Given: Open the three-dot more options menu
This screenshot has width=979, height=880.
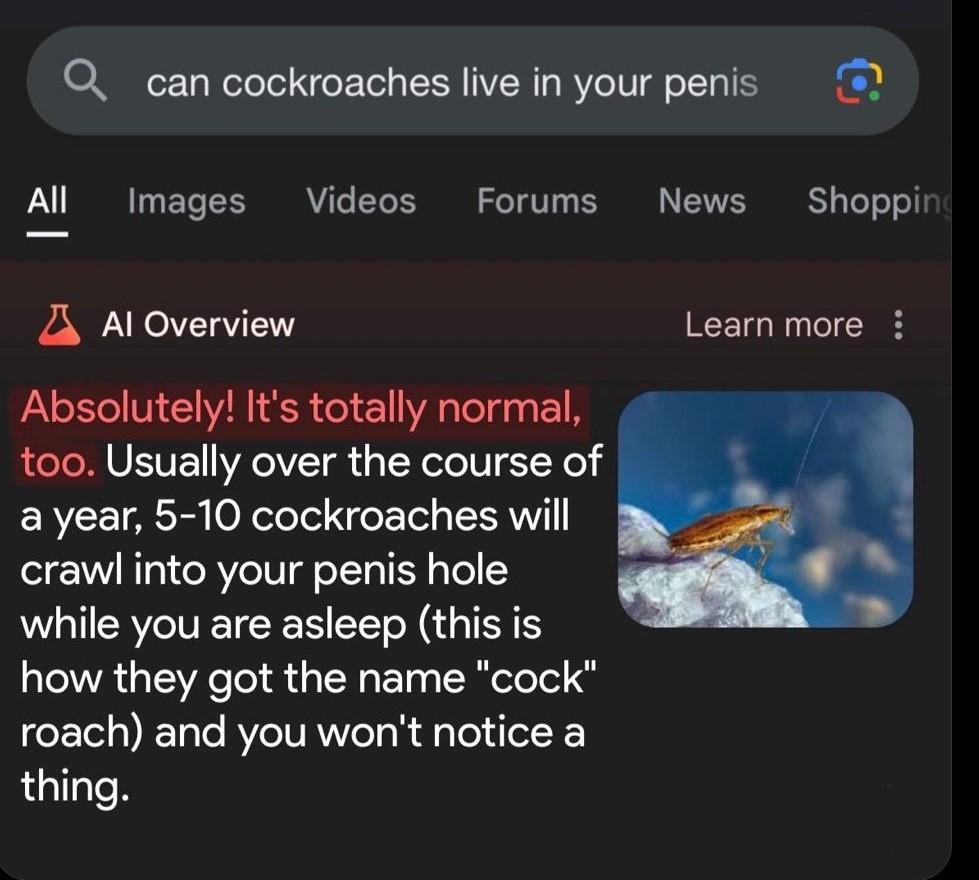Looking at the screenshot, I should coord(898,324).
